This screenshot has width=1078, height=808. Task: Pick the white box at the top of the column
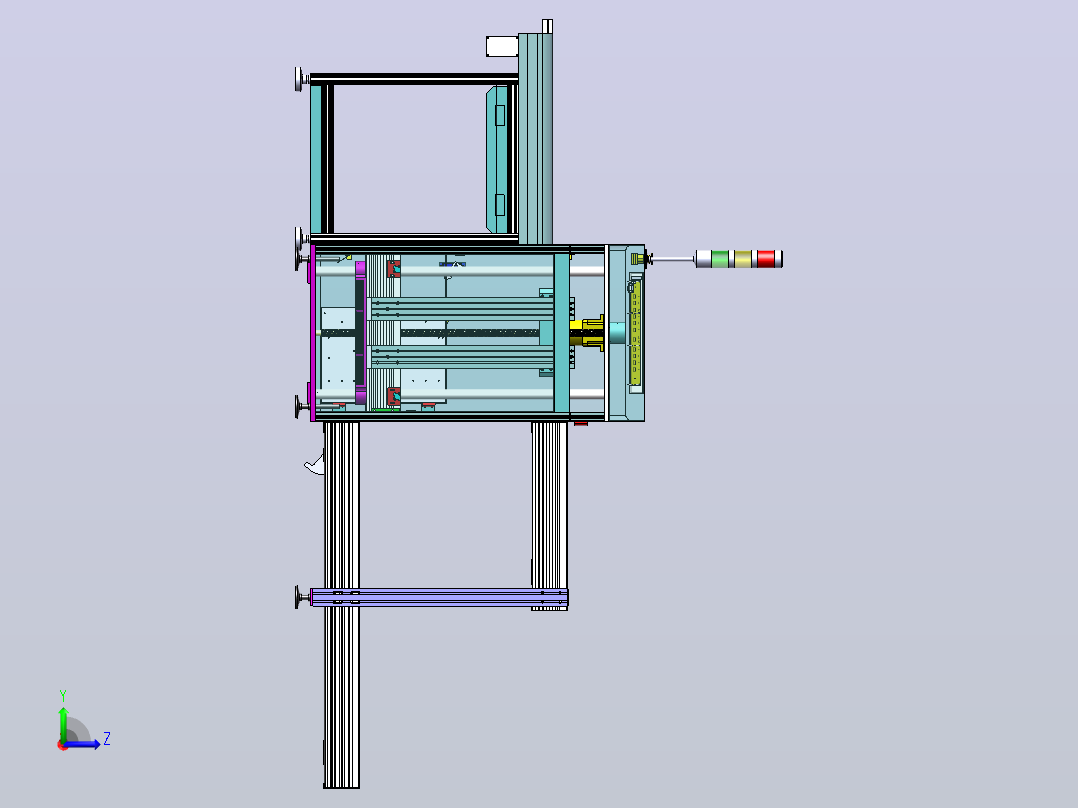502,47
